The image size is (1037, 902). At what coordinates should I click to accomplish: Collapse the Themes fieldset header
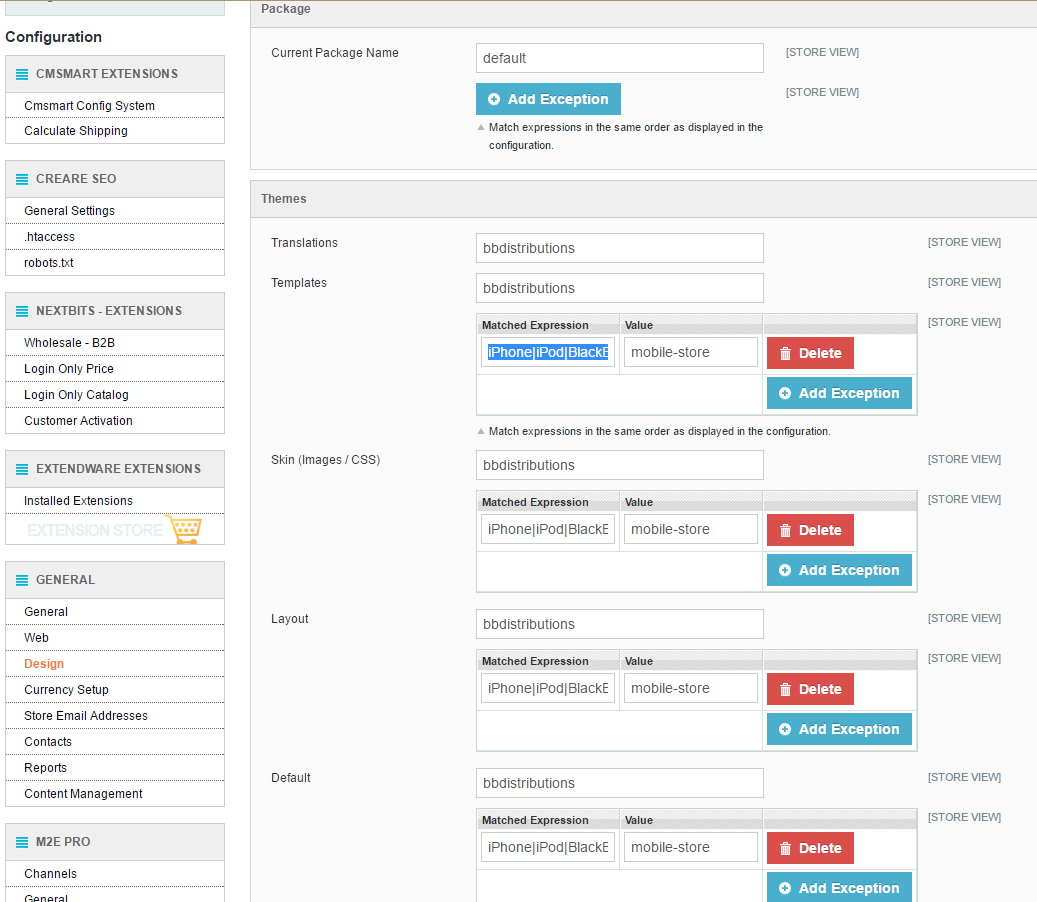[x=643, y=199]
